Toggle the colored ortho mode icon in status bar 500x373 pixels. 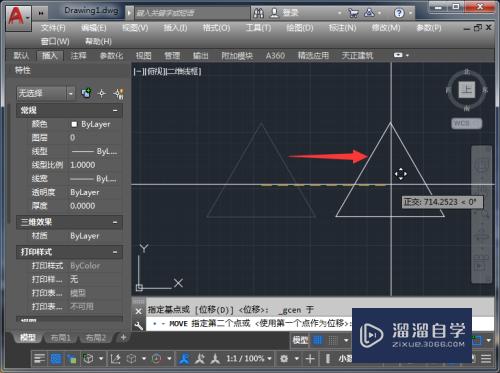coord(72,359)
